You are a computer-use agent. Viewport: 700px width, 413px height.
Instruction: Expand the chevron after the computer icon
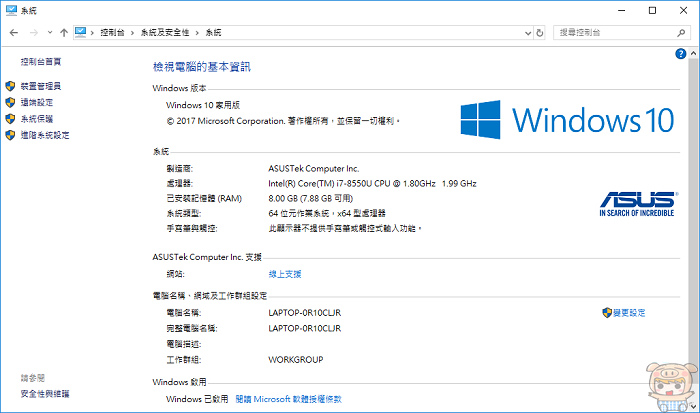(92, 33)
